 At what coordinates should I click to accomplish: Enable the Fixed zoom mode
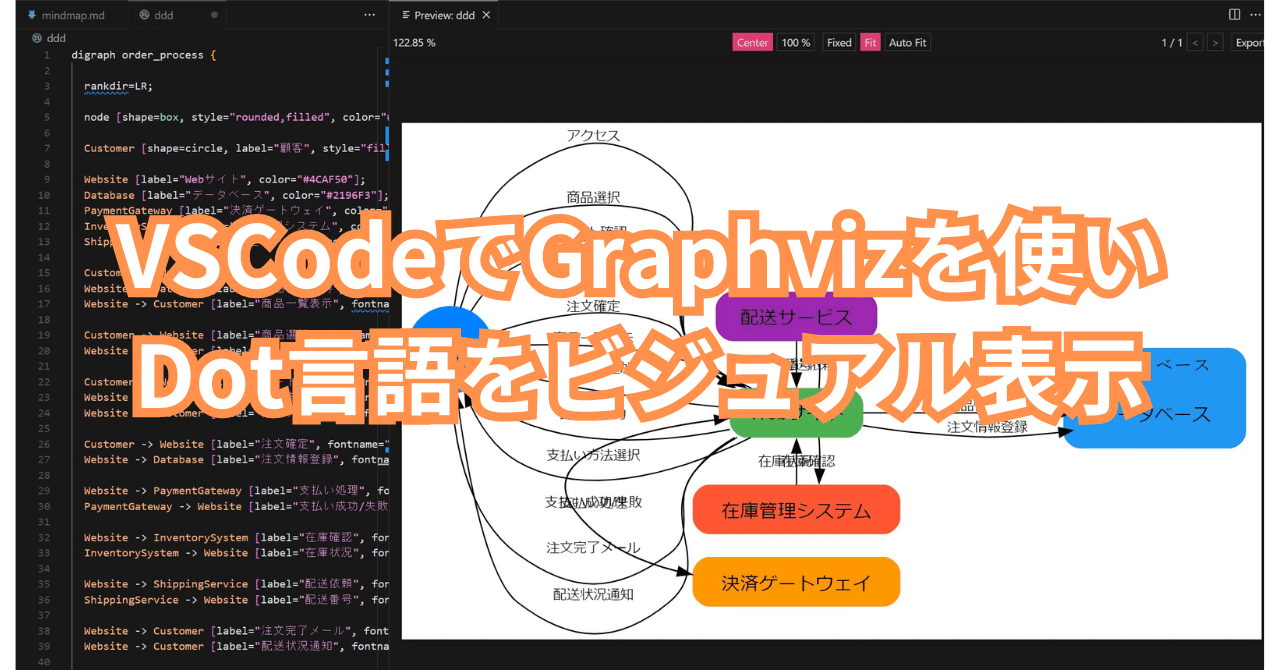point(838,42)
